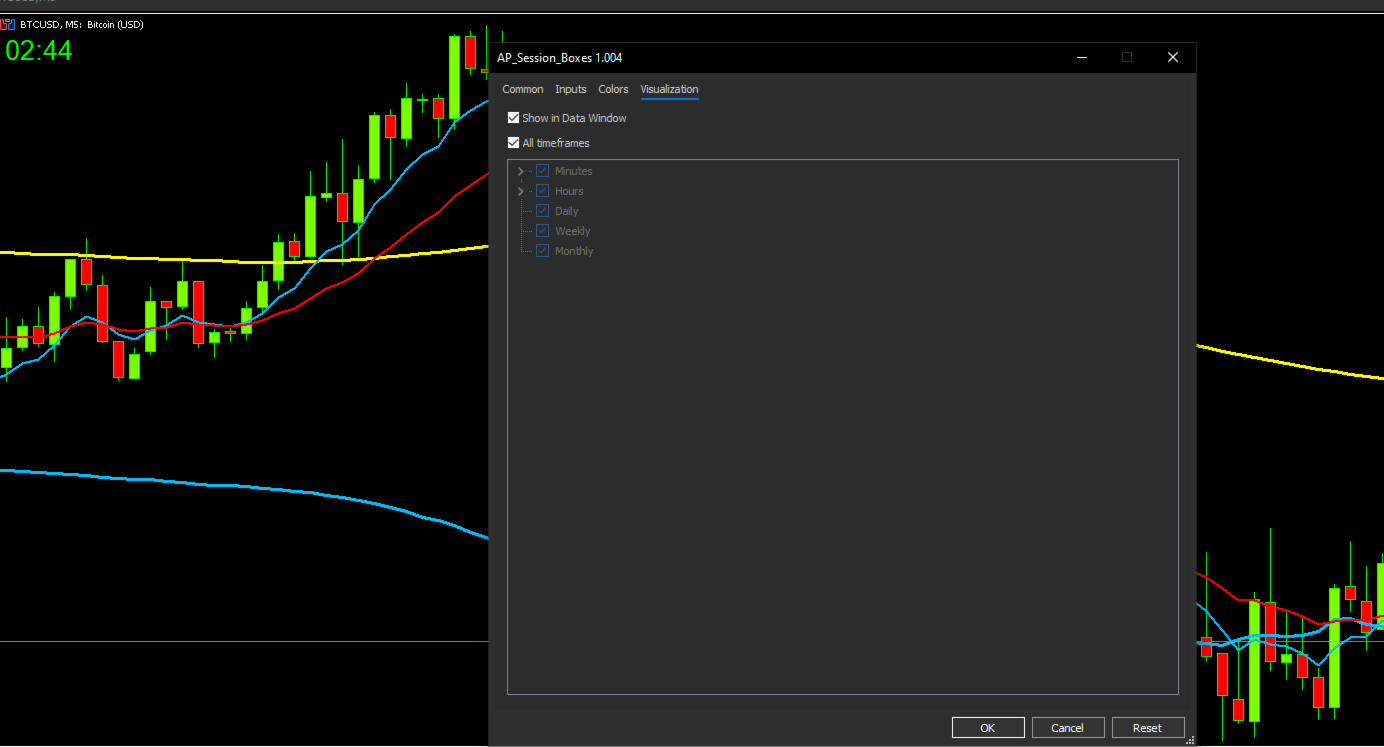The image size is (1384, 747).
Task: Select the Weekly label in tree
Action: 573,231
